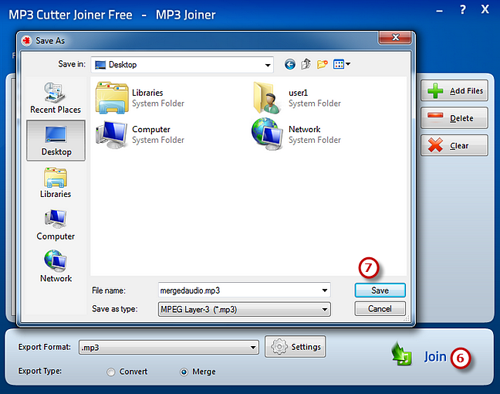Image resolution: width=500 pixels, height=394 pixels.
Task: Select the Computer system folder icon in file list
Action: click(111, 135)
